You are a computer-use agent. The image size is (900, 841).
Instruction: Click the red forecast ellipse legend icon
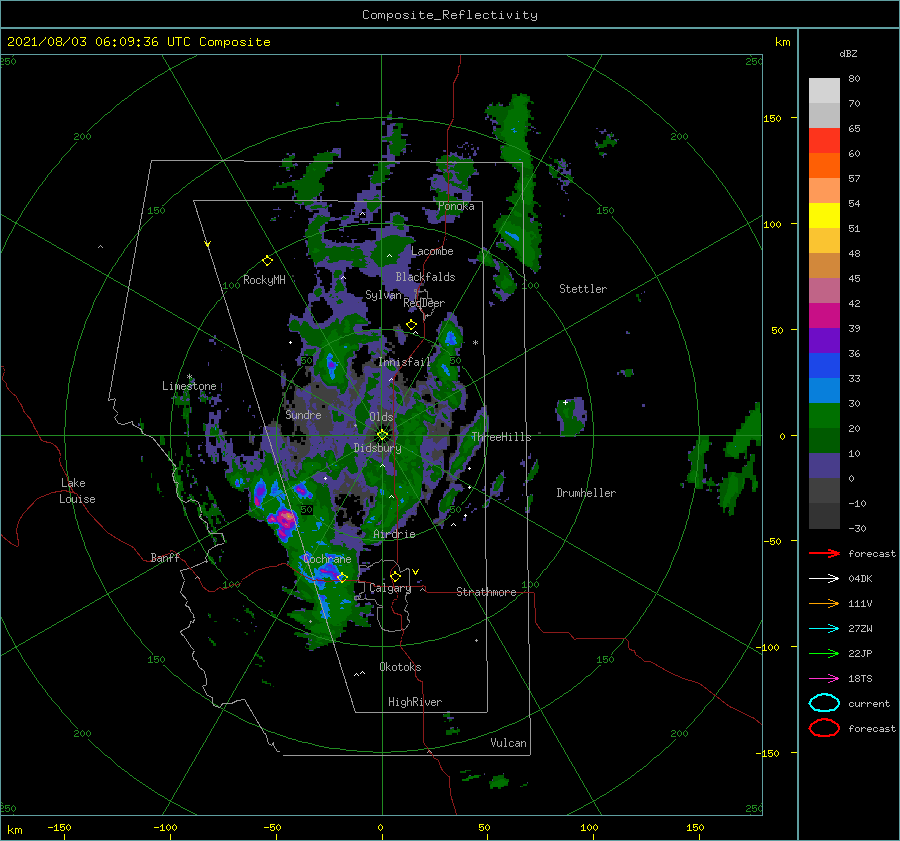(824, 728)
